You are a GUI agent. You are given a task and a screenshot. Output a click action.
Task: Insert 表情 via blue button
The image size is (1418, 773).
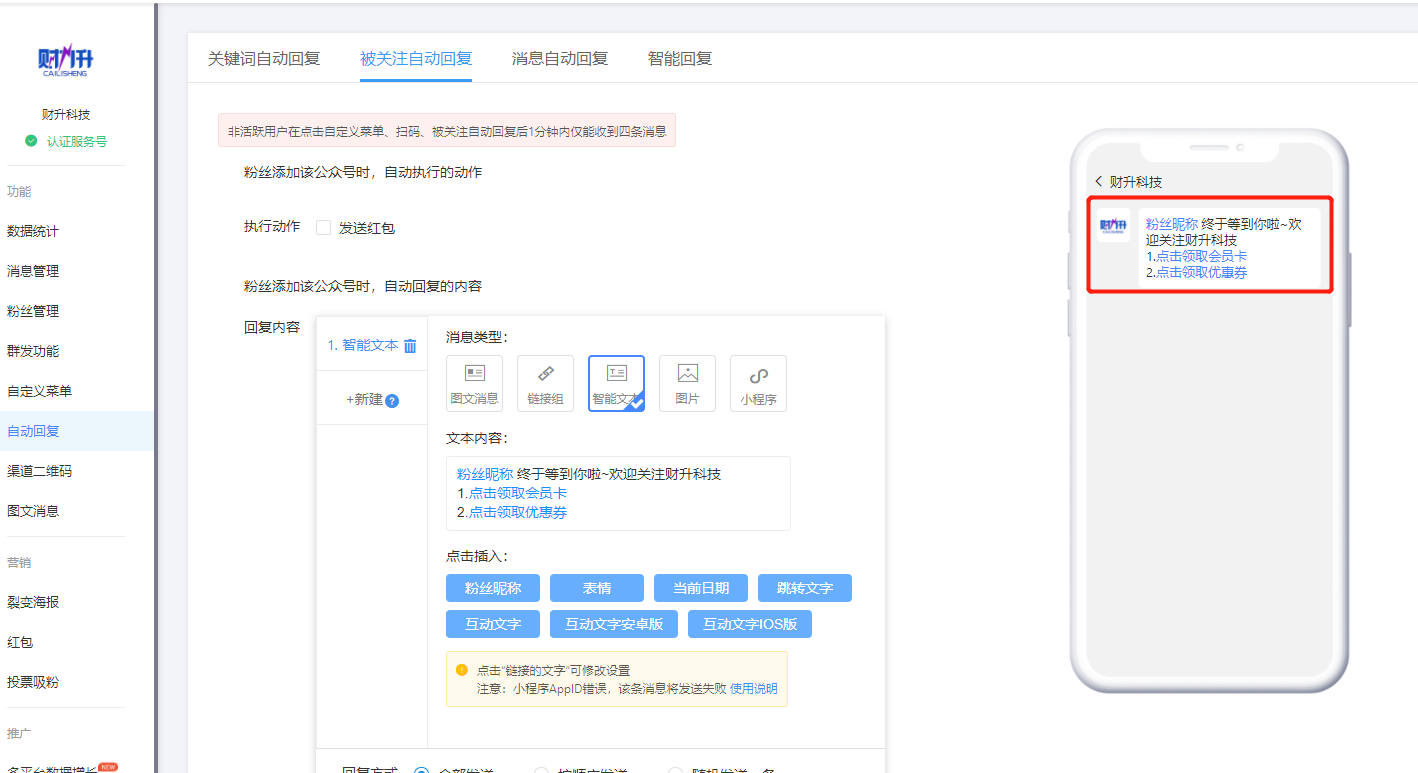597,588
